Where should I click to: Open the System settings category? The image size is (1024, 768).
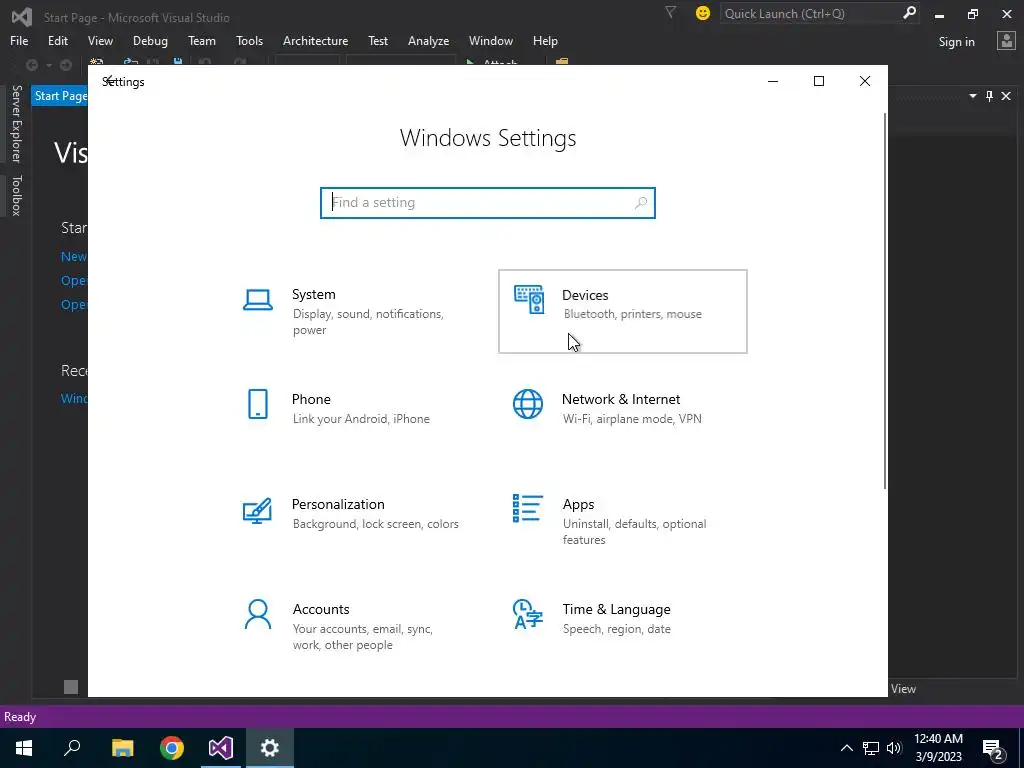pos(353,312)
